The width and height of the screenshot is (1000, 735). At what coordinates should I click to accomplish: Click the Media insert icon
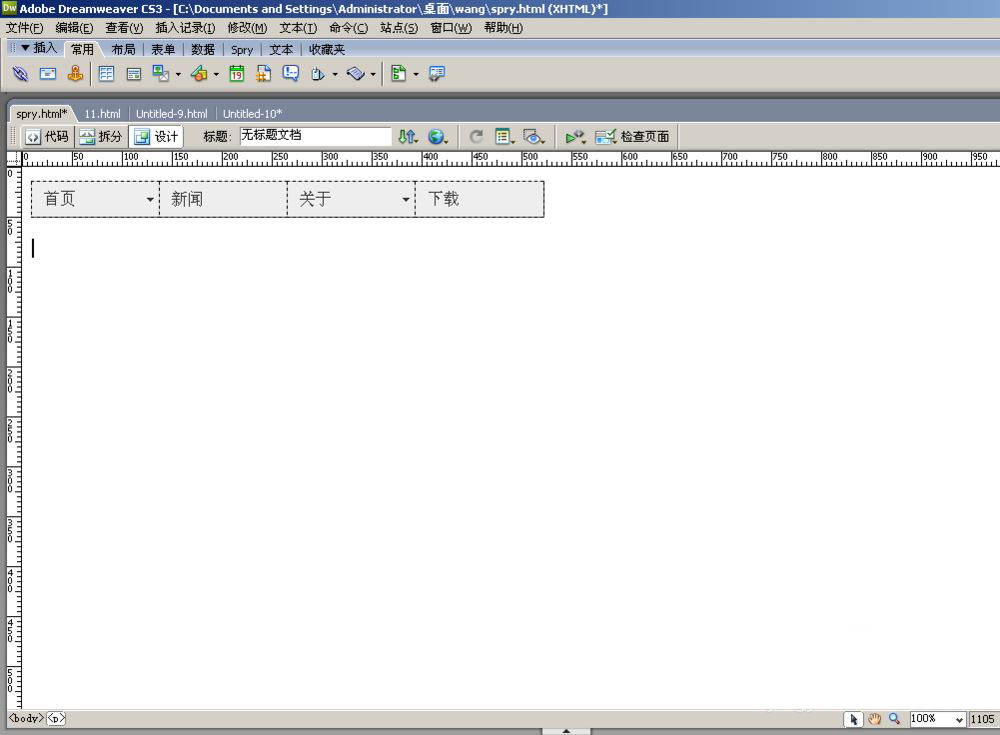199,74
